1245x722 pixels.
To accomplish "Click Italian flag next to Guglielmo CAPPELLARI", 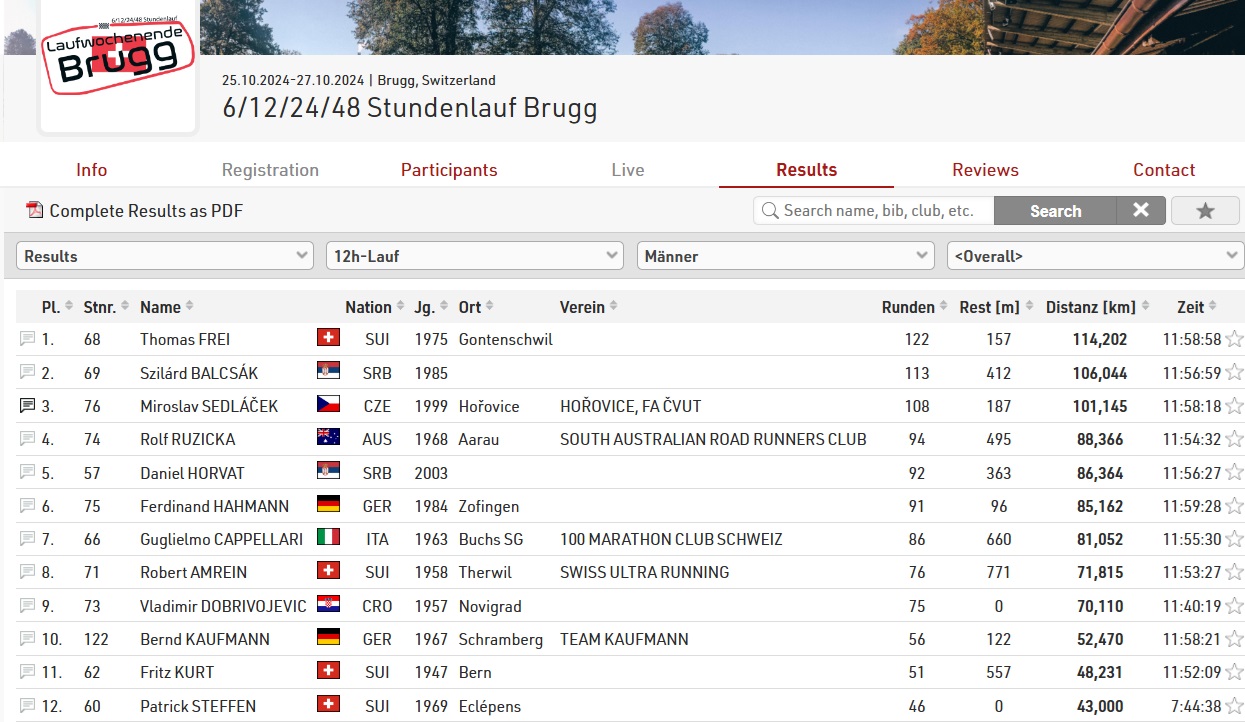I will tap(328, 537).
